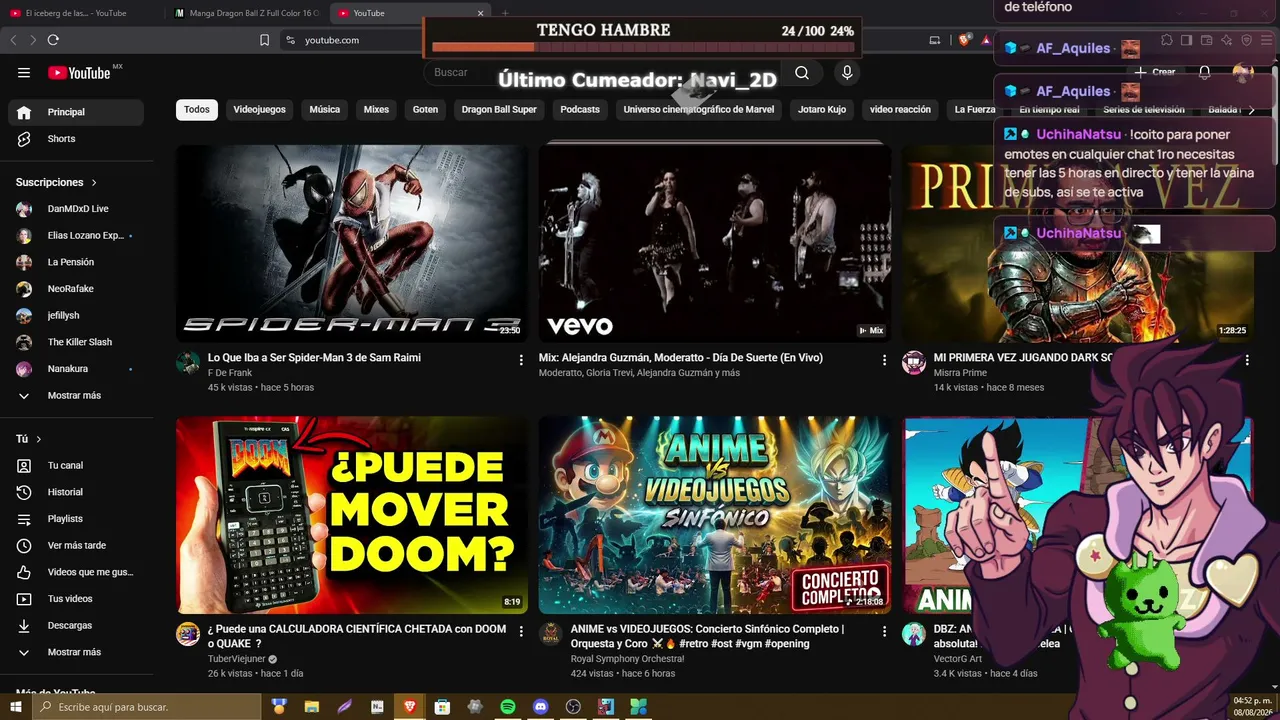Open the YouTube hamburger guide menu

click(x=24, y=73)
